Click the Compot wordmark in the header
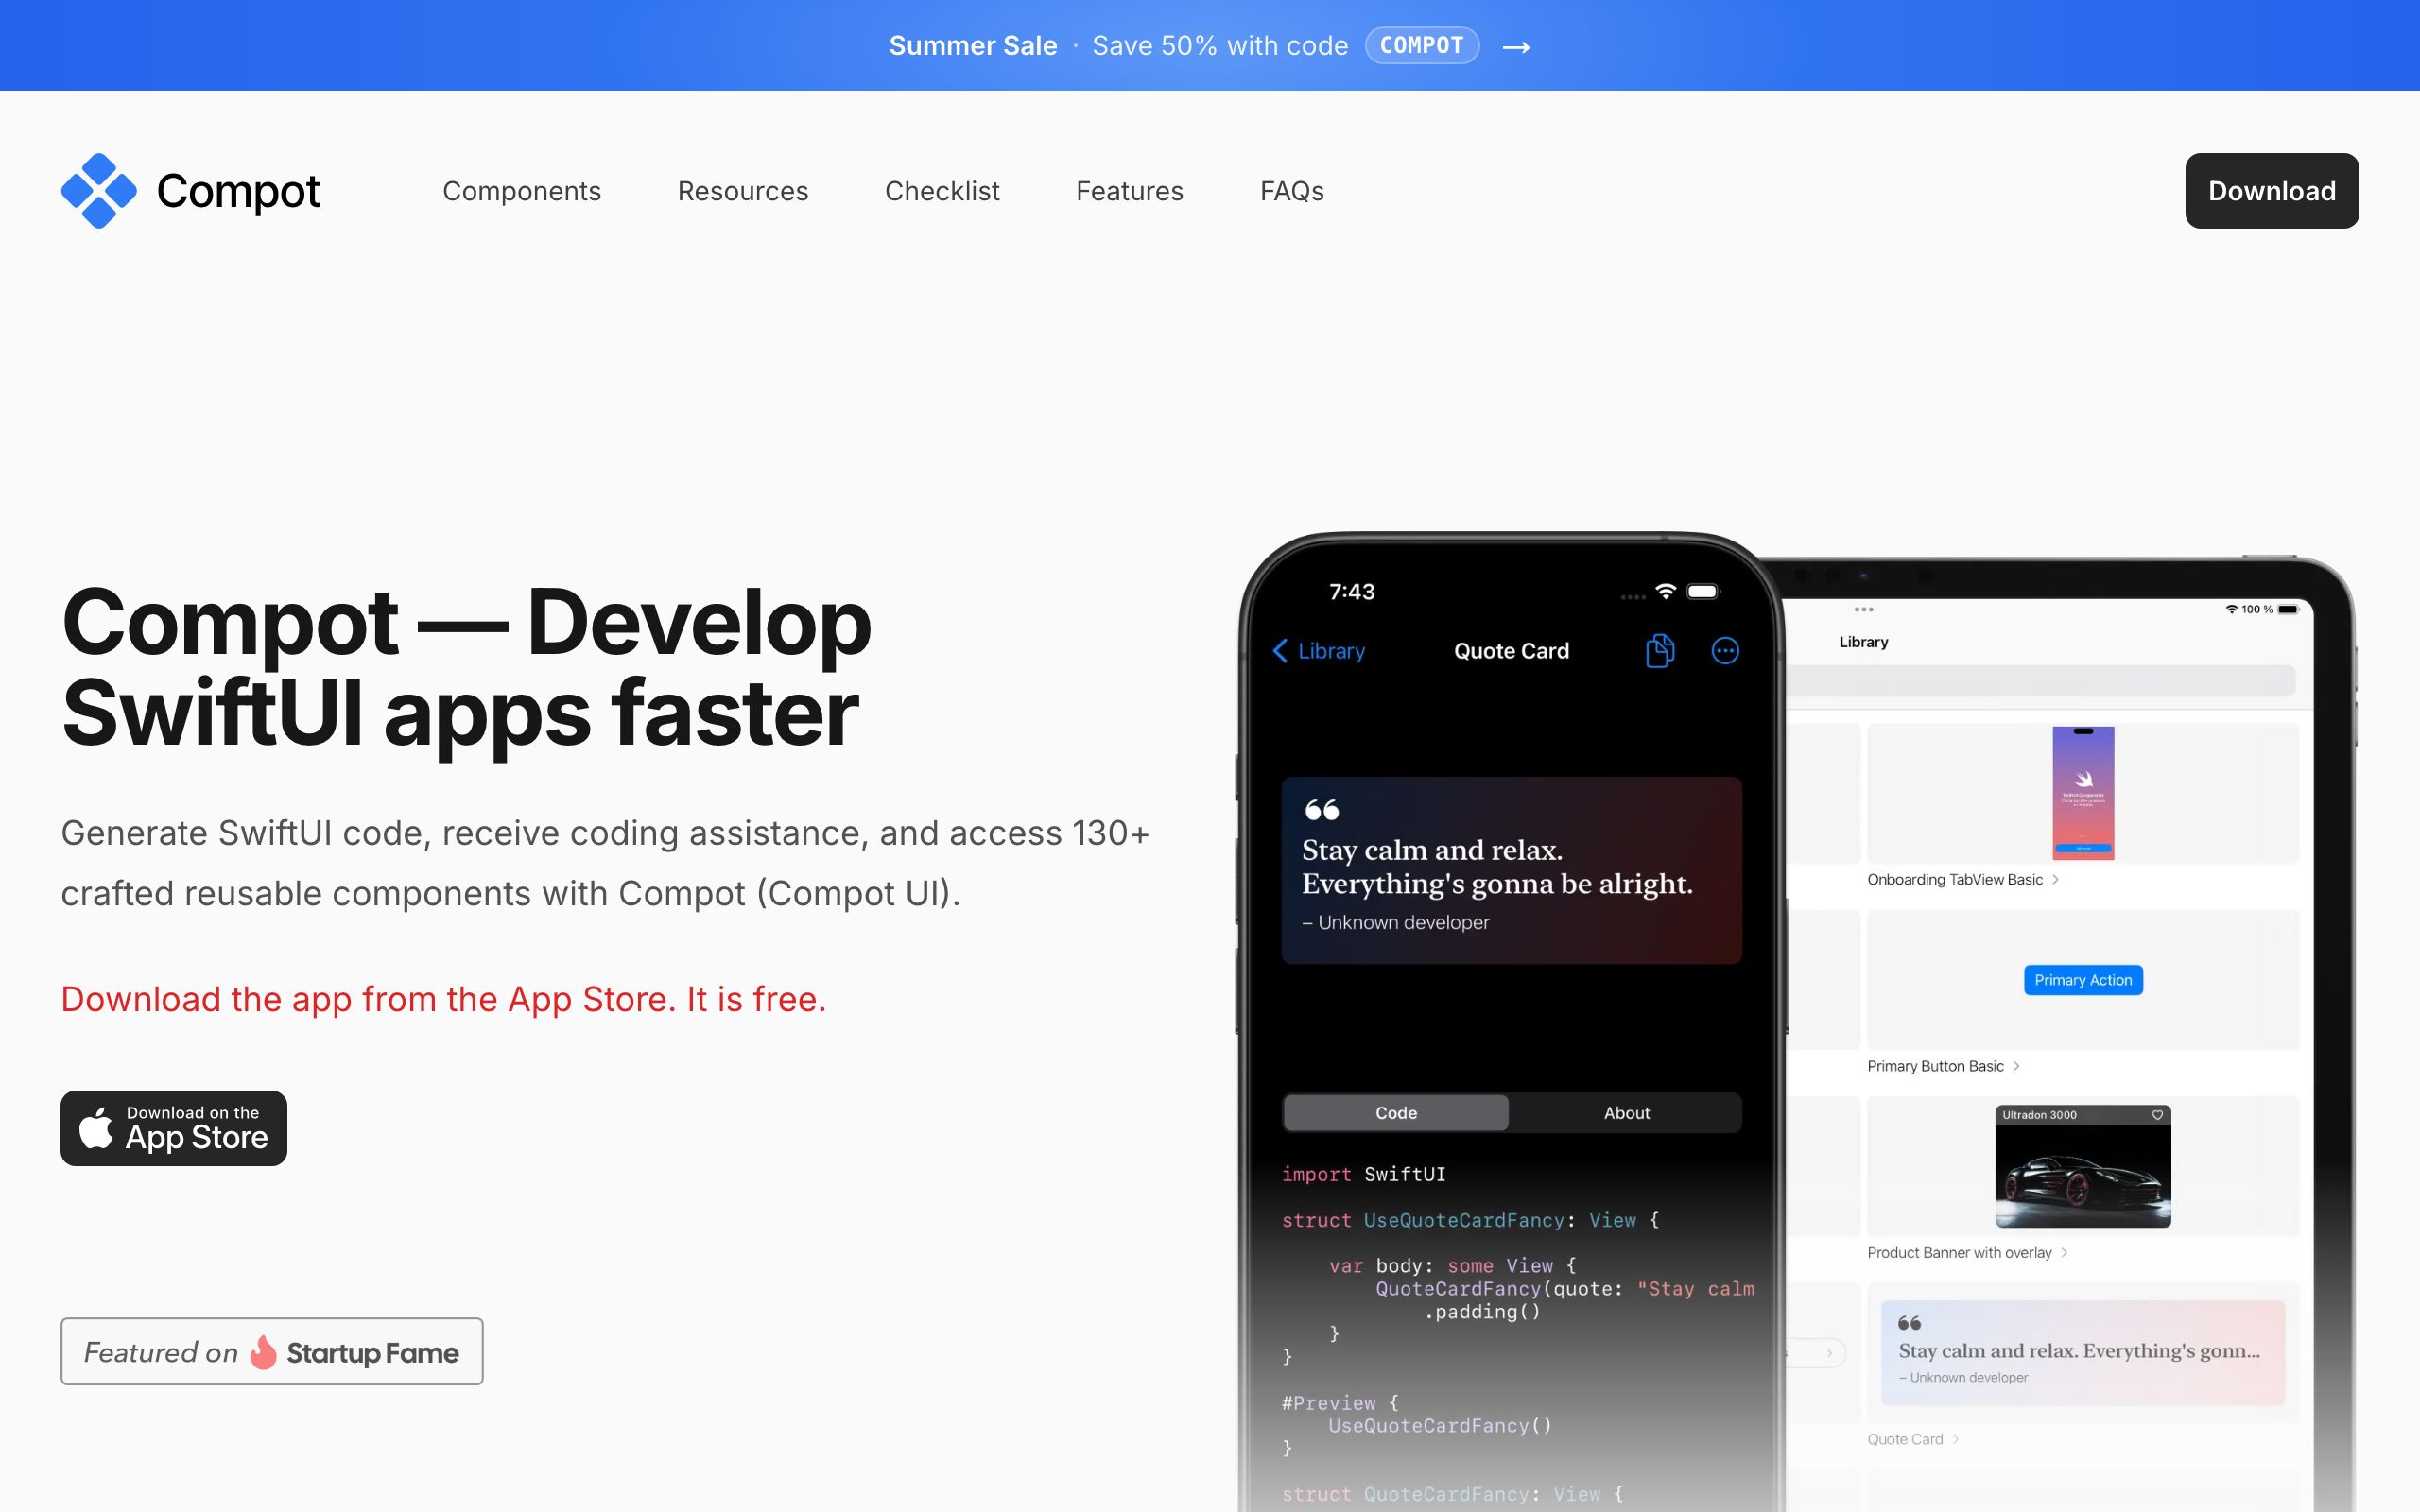The height and width of the screenshot is (1512, 2420). (238, 191)
